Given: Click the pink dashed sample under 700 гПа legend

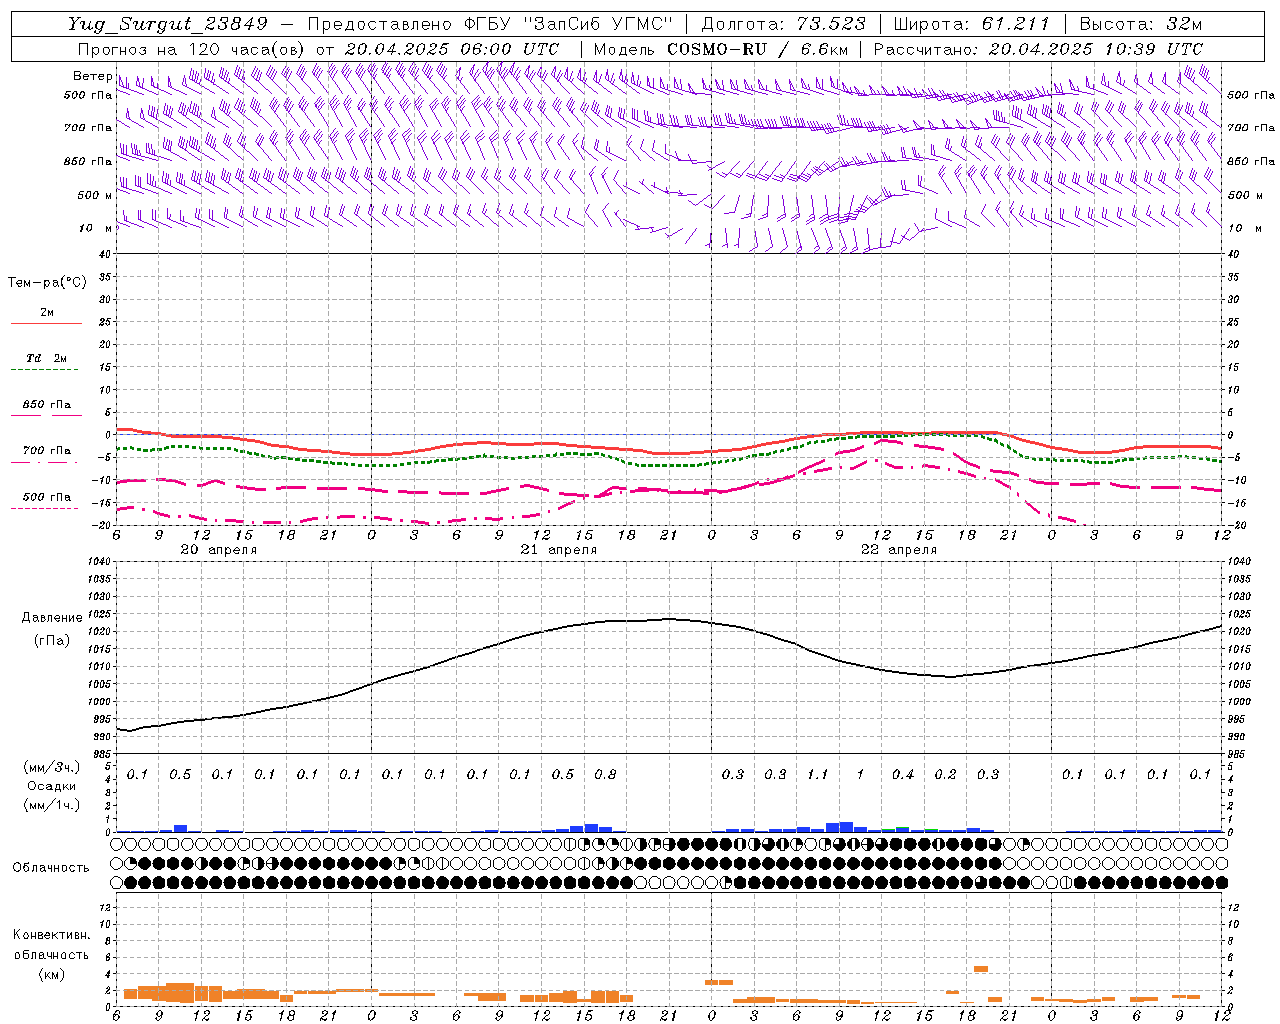Looking at the screenshot, I should point(45,462).
